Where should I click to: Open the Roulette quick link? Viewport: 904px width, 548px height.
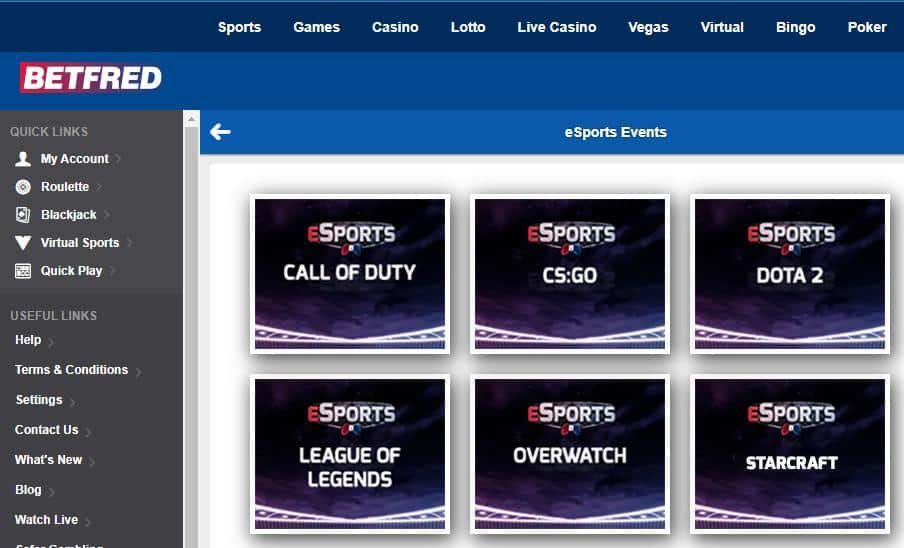(x=65, y=187)
